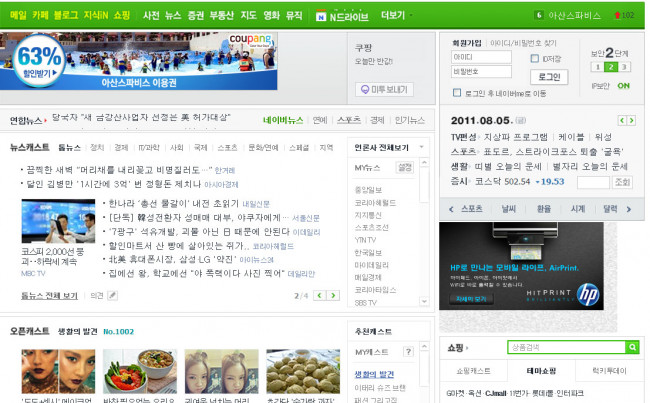Open 아이디/비밀번호 찾기 link
The width and height of the screenshot is (650, 403).
(523, 43)
